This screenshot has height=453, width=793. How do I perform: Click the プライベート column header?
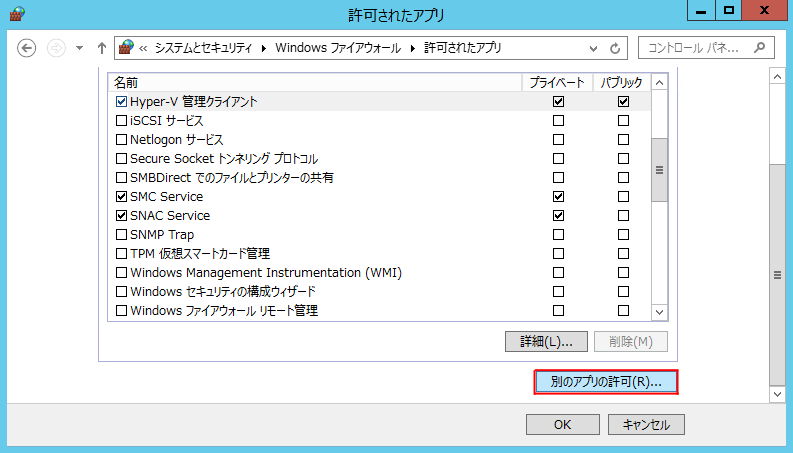tap(557, 82)
